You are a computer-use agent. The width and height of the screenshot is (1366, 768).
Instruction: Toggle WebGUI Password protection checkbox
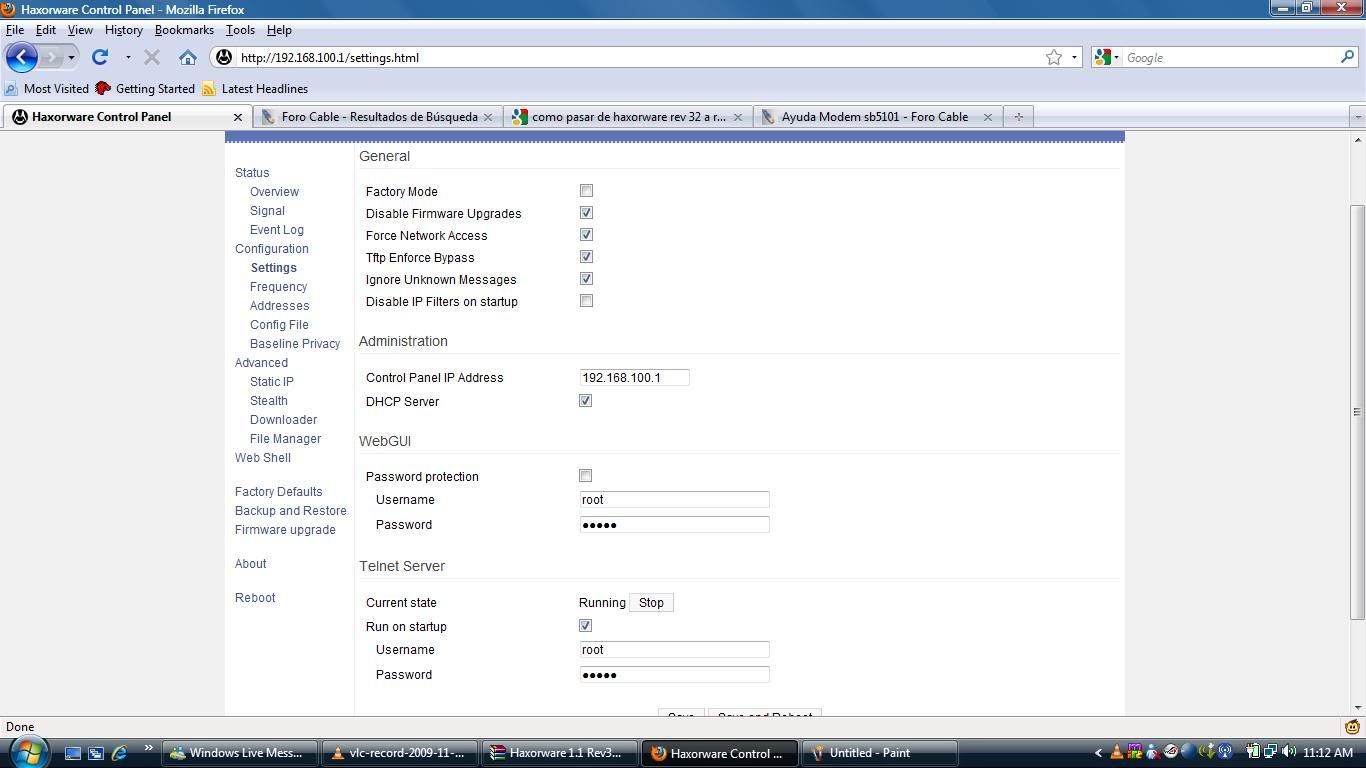tap(585, 476)
